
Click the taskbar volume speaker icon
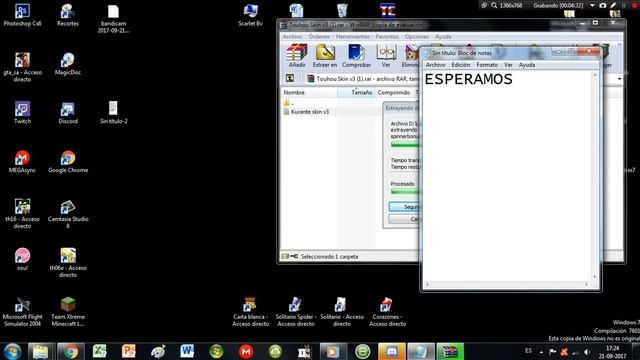coord(587,352)
